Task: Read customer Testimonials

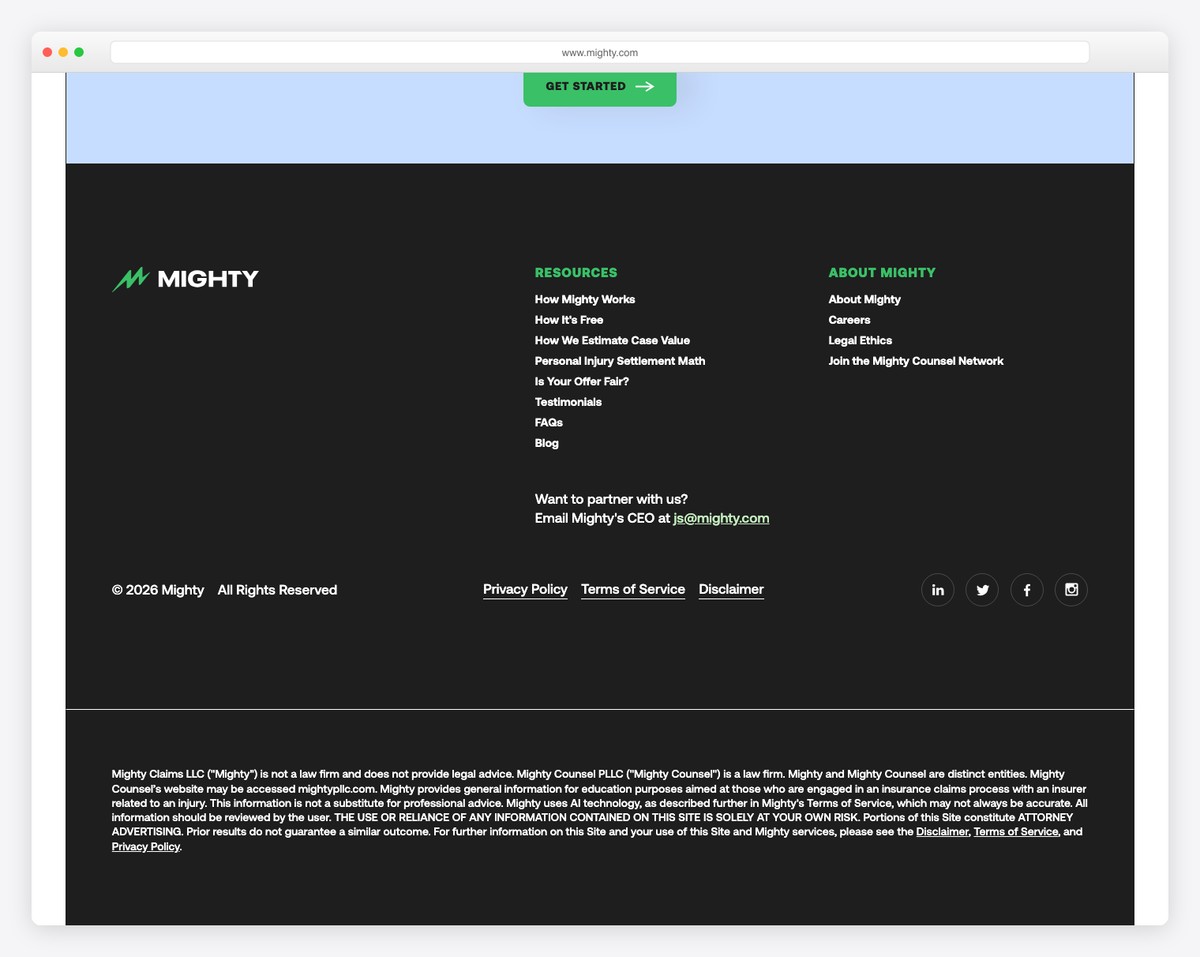Action: click(x=568, y=402)
